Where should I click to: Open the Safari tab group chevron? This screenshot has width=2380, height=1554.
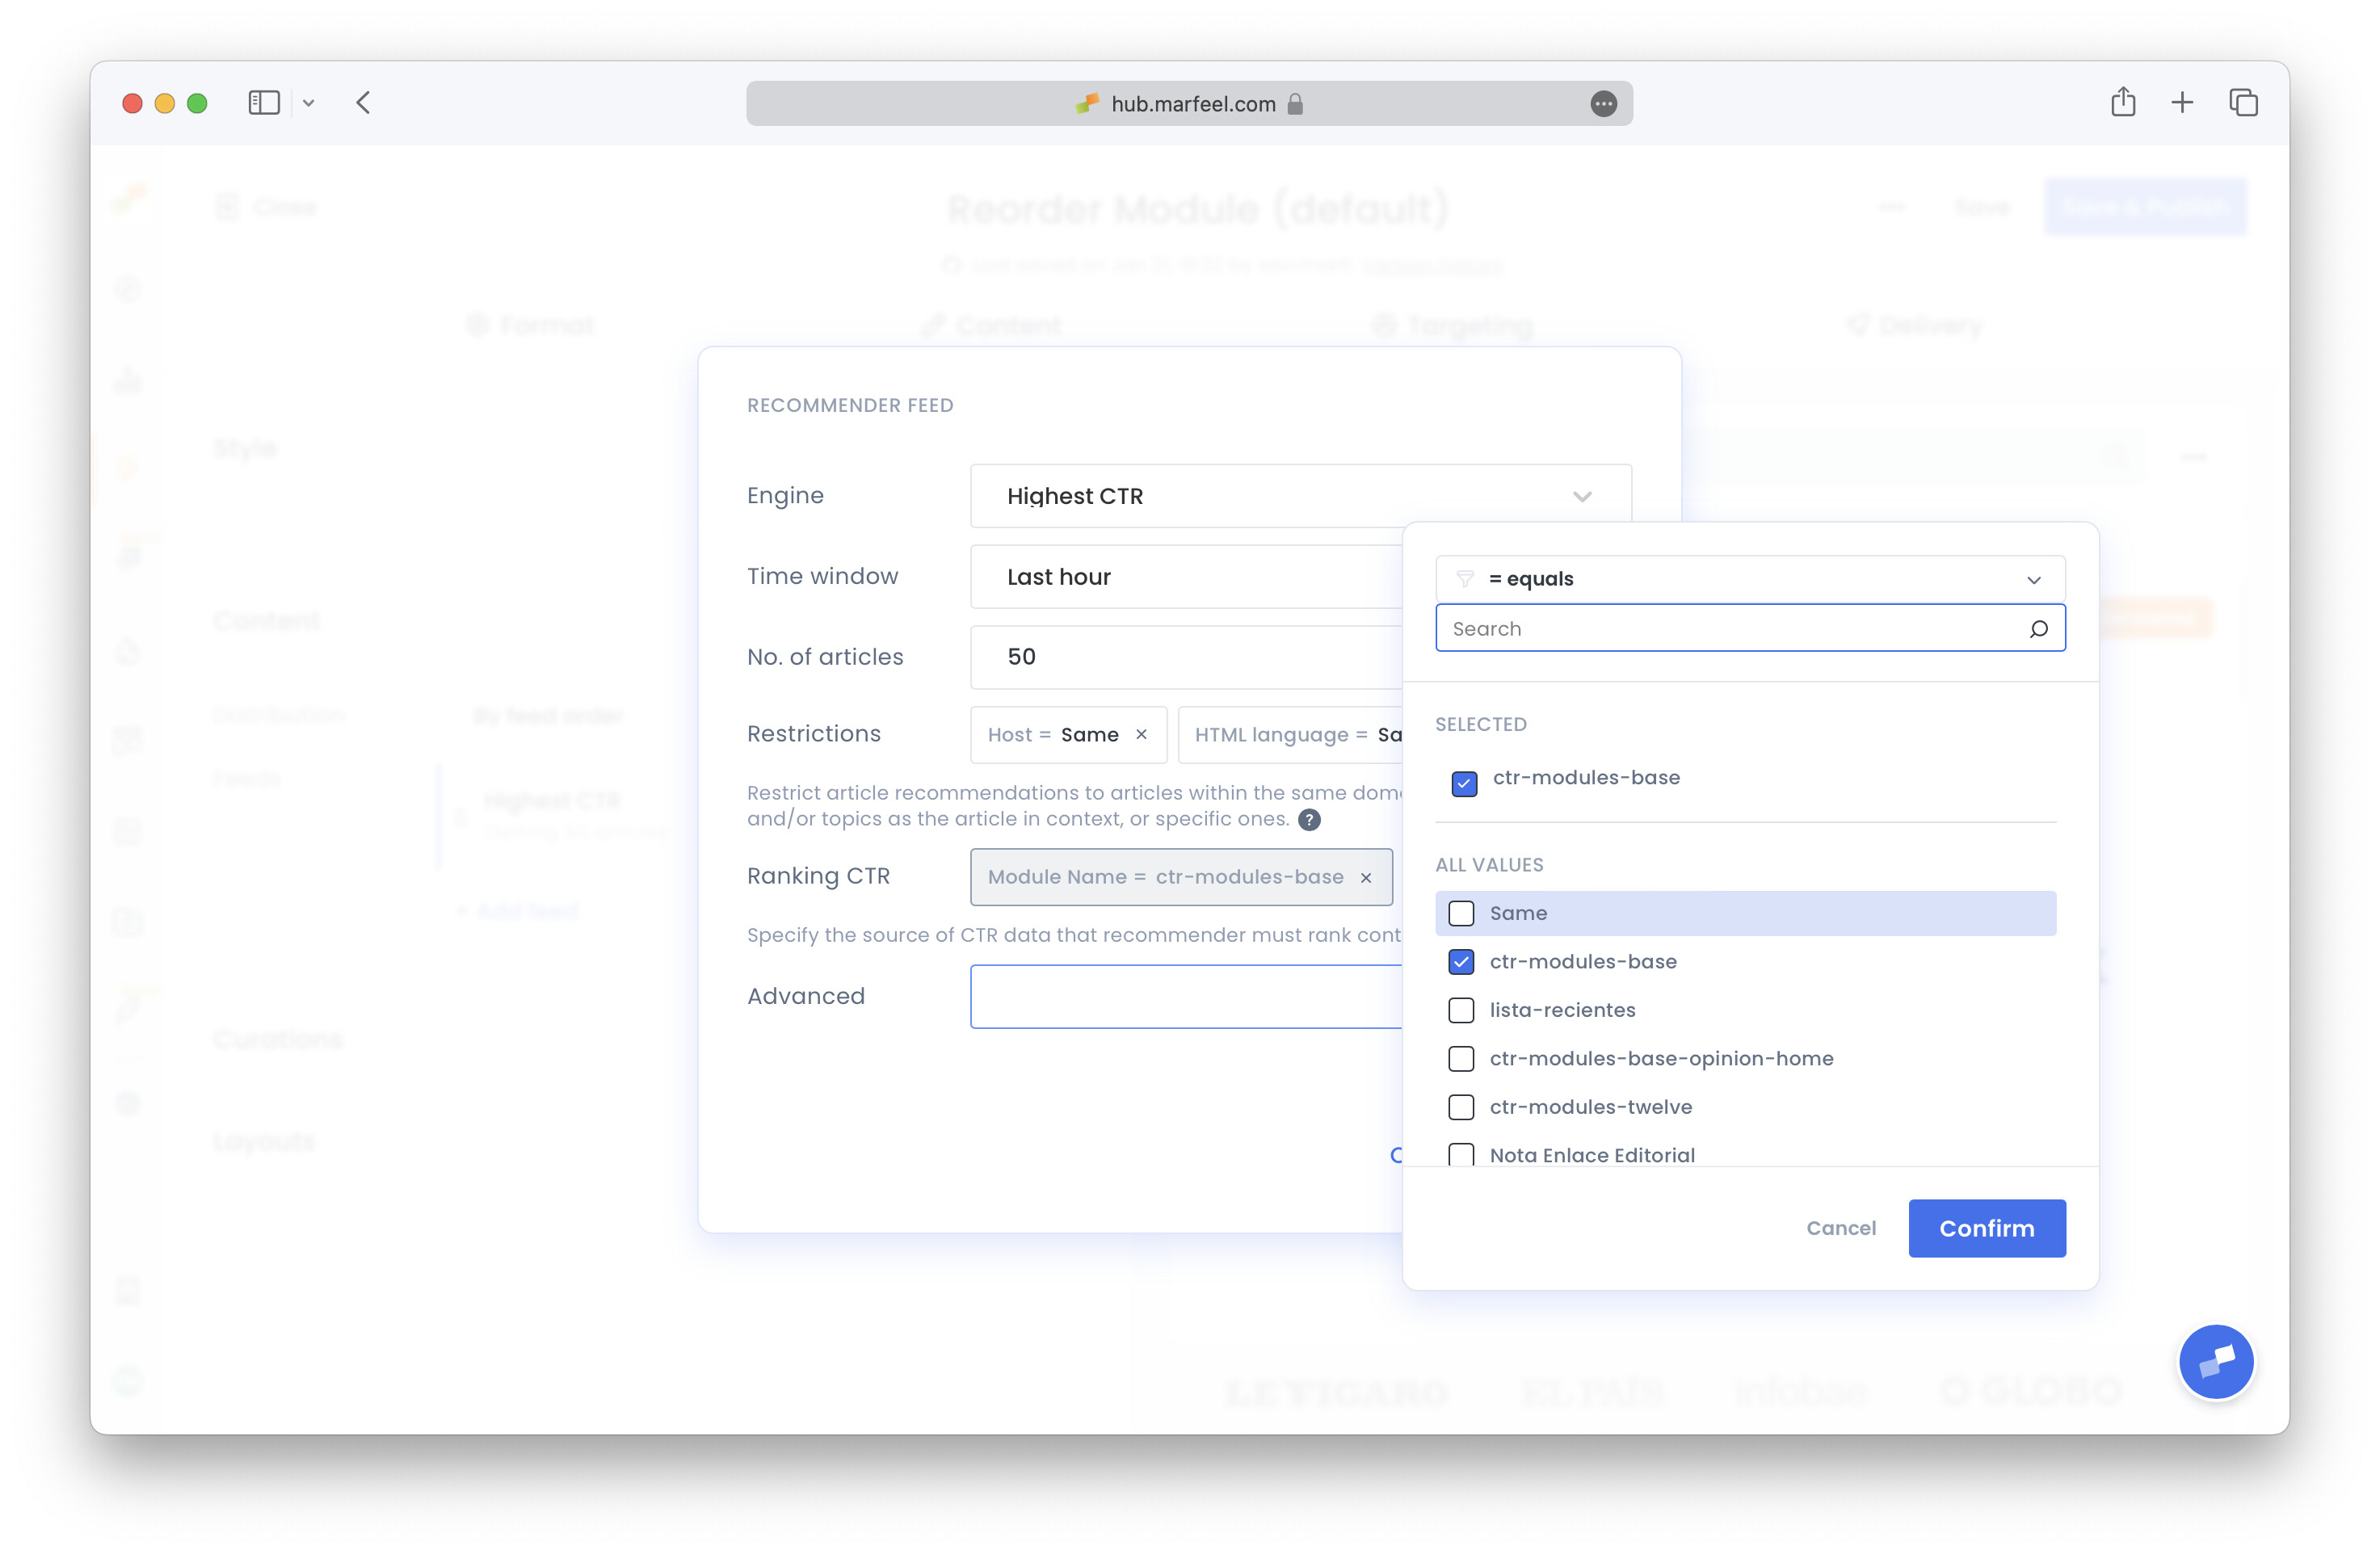coord(308,103)
